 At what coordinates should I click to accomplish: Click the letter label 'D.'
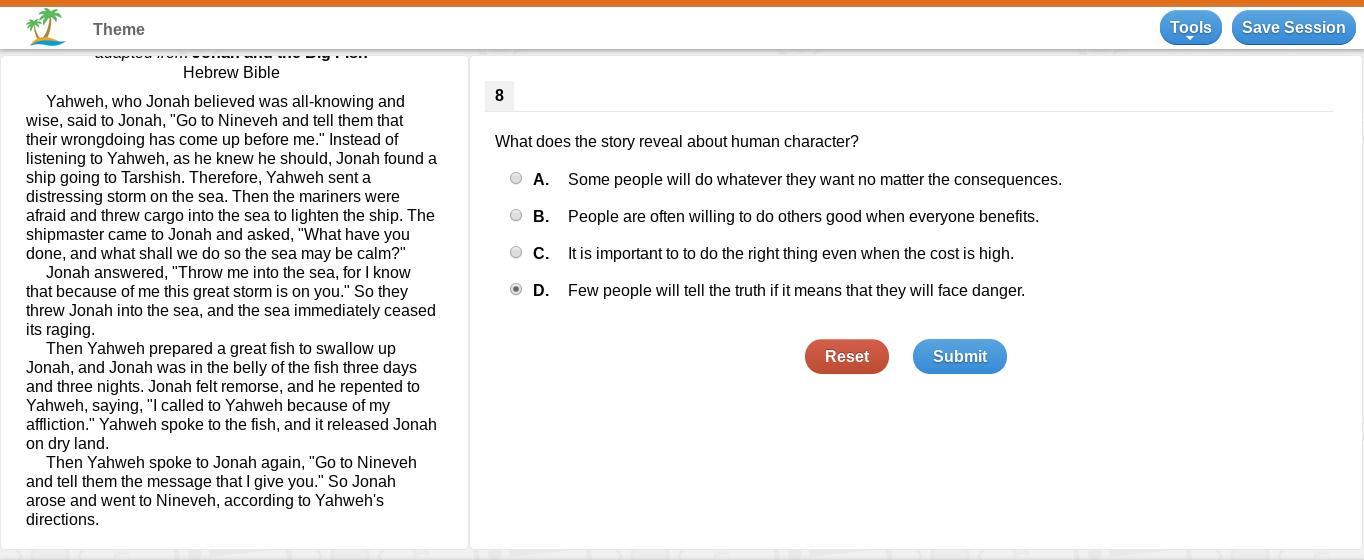click(541, 291)
